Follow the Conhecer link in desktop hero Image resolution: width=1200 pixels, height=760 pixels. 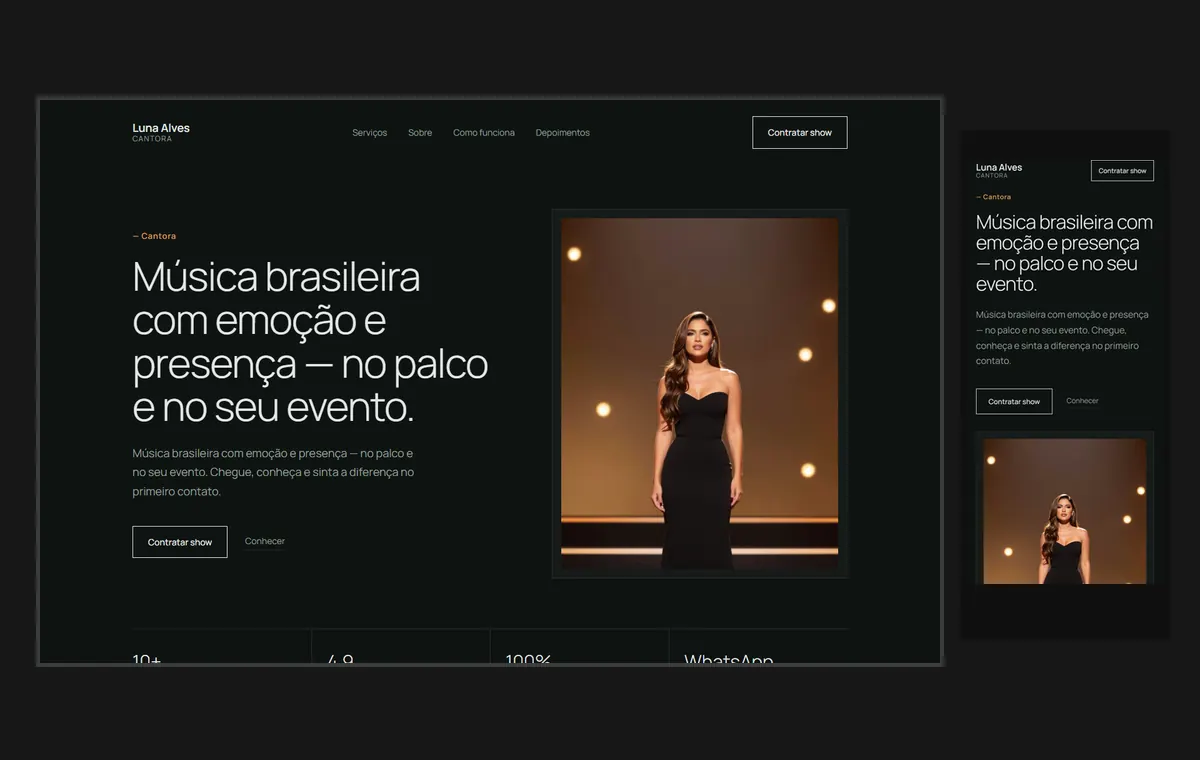(265, 541)
